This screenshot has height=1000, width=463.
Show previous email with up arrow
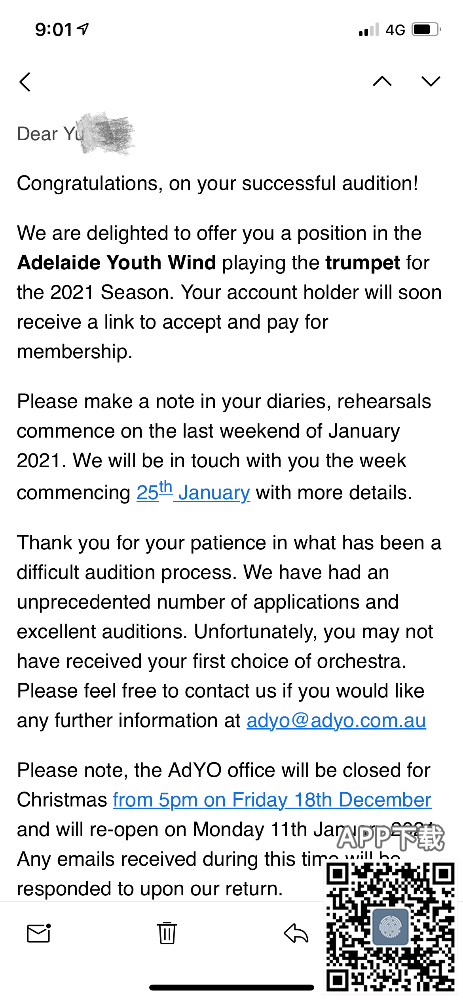click(382, 81)
